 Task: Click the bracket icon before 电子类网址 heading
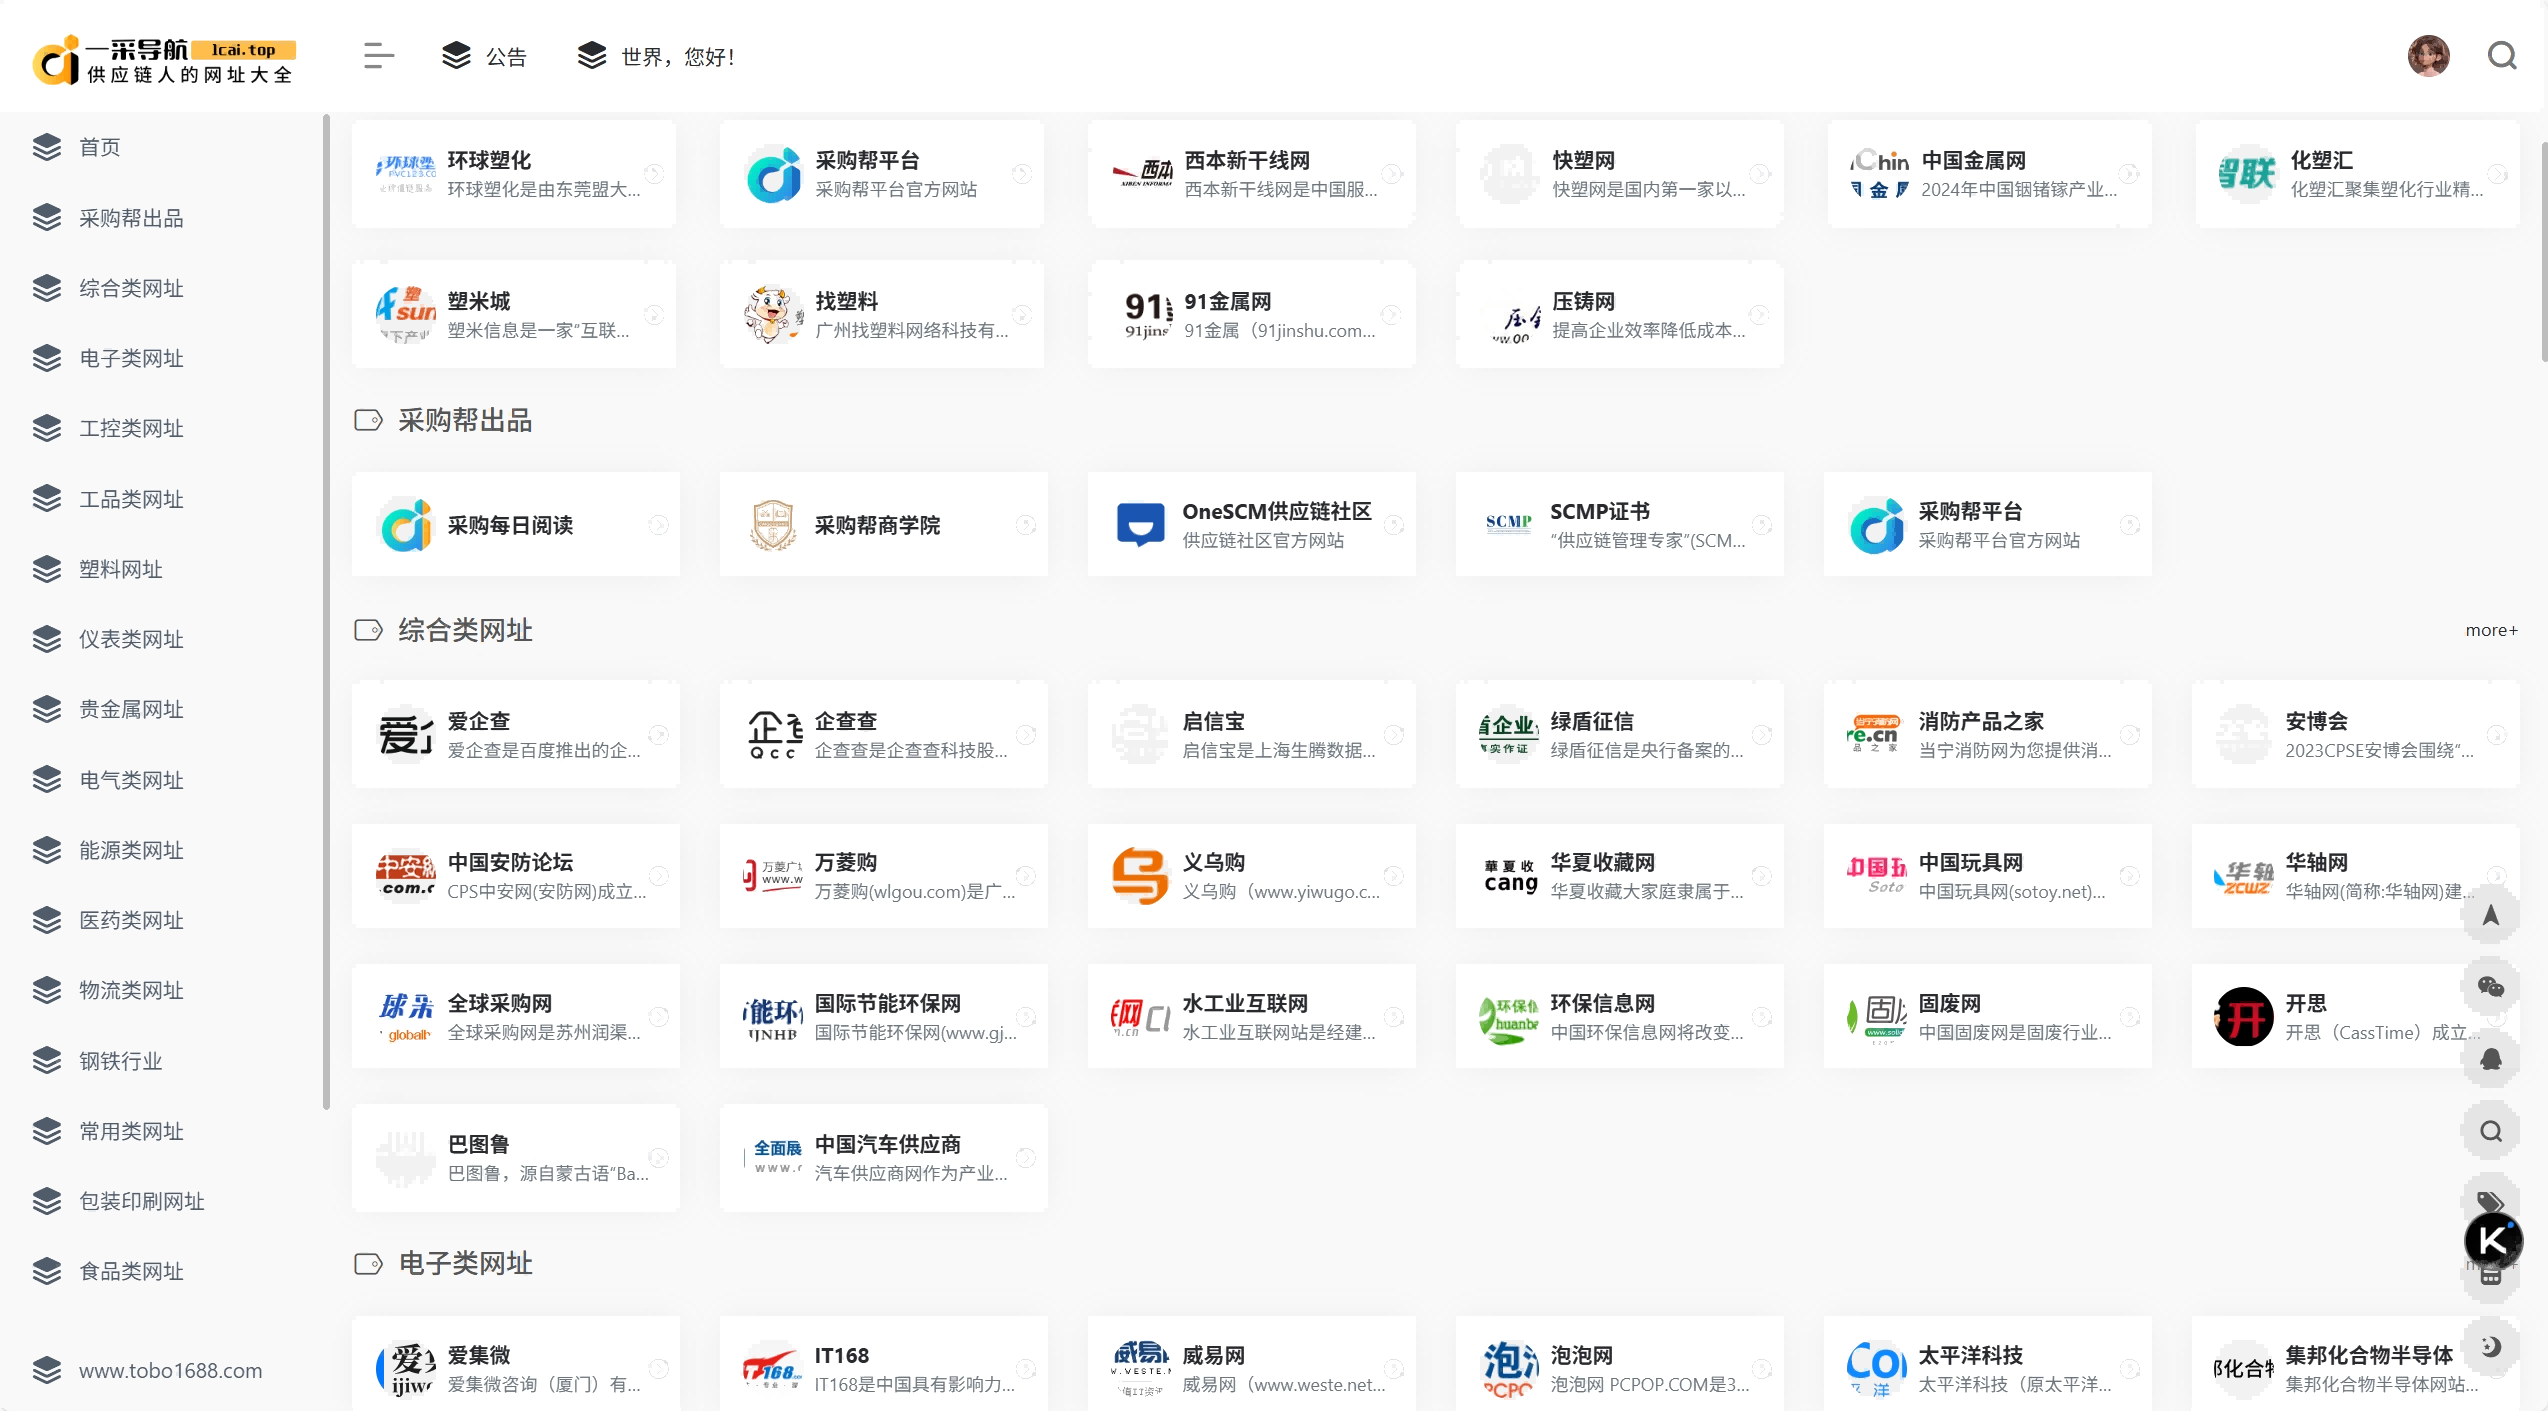367,1264
